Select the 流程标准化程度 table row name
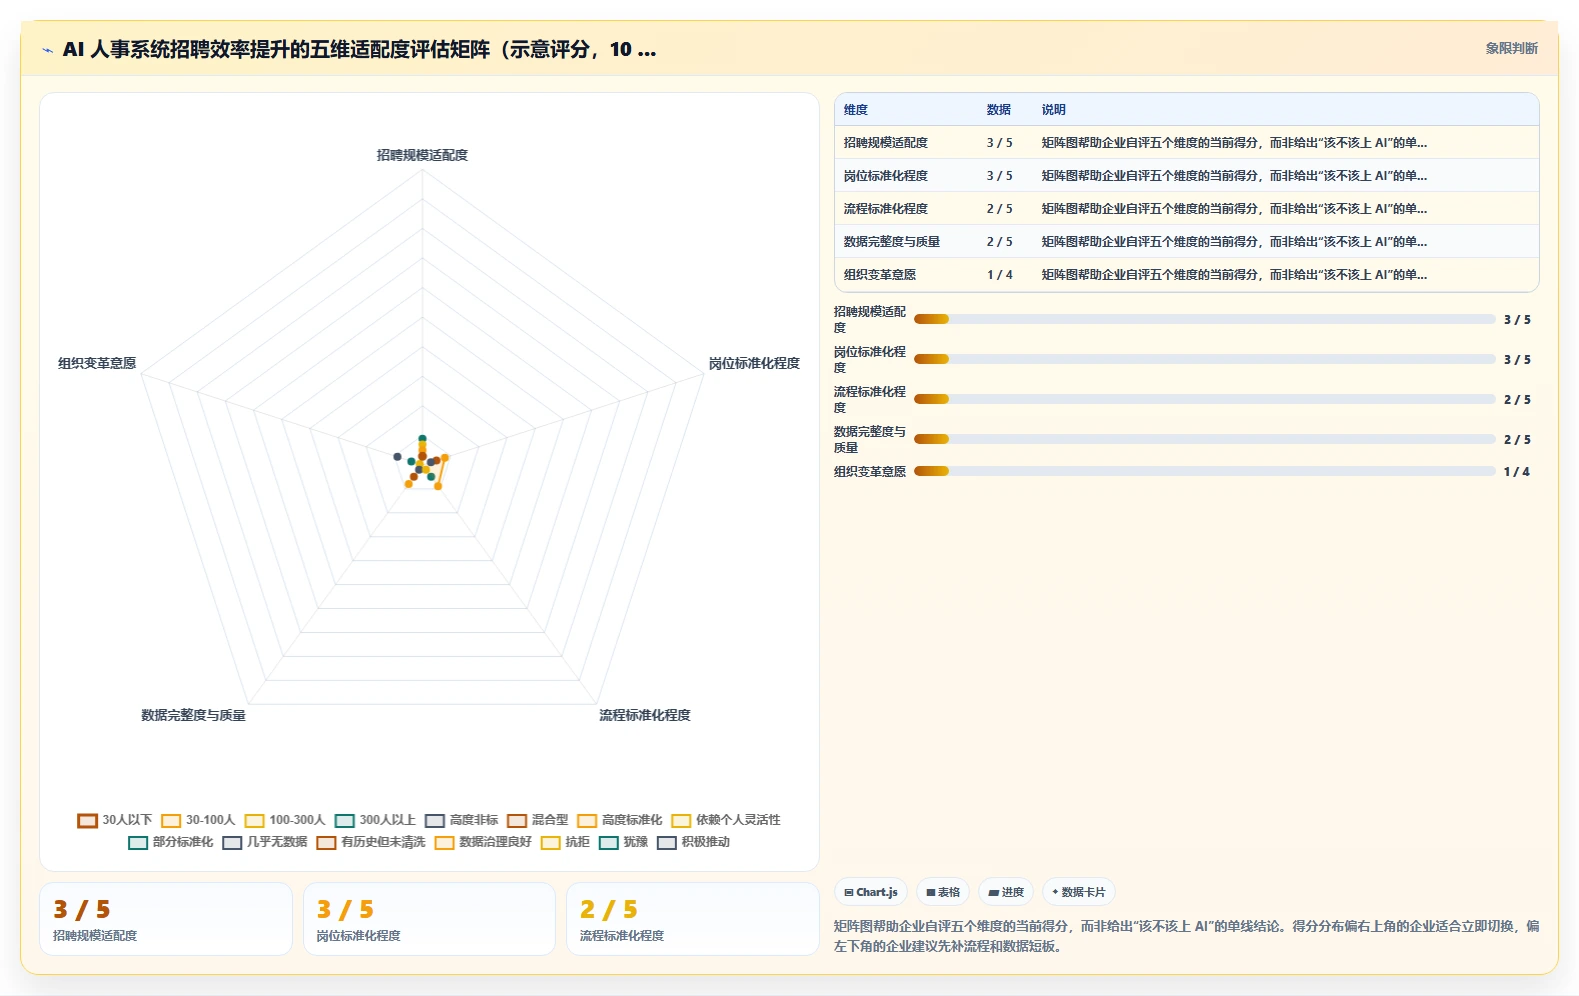The width and height of the screenshot is (1579, 996). pos(886,209)
